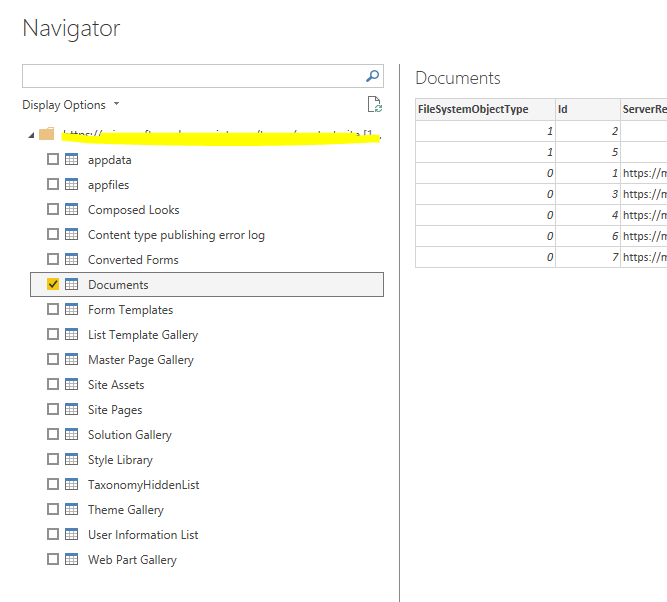Tick the Content type publishing error log checkbox

click(x=53, y=234)
